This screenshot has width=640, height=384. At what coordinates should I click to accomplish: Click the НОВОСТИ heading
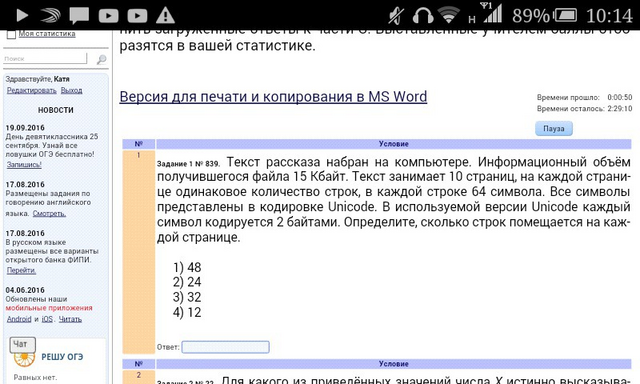click(x=56, y=110)
